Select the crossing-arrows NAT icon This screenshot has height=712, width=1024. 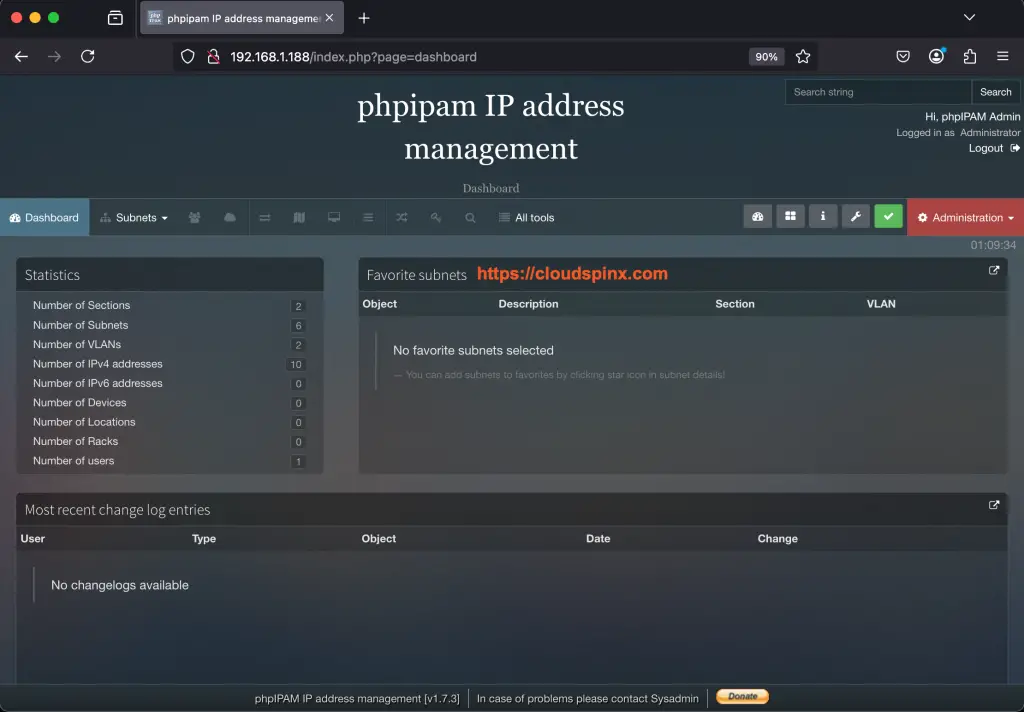pos(401,217)
